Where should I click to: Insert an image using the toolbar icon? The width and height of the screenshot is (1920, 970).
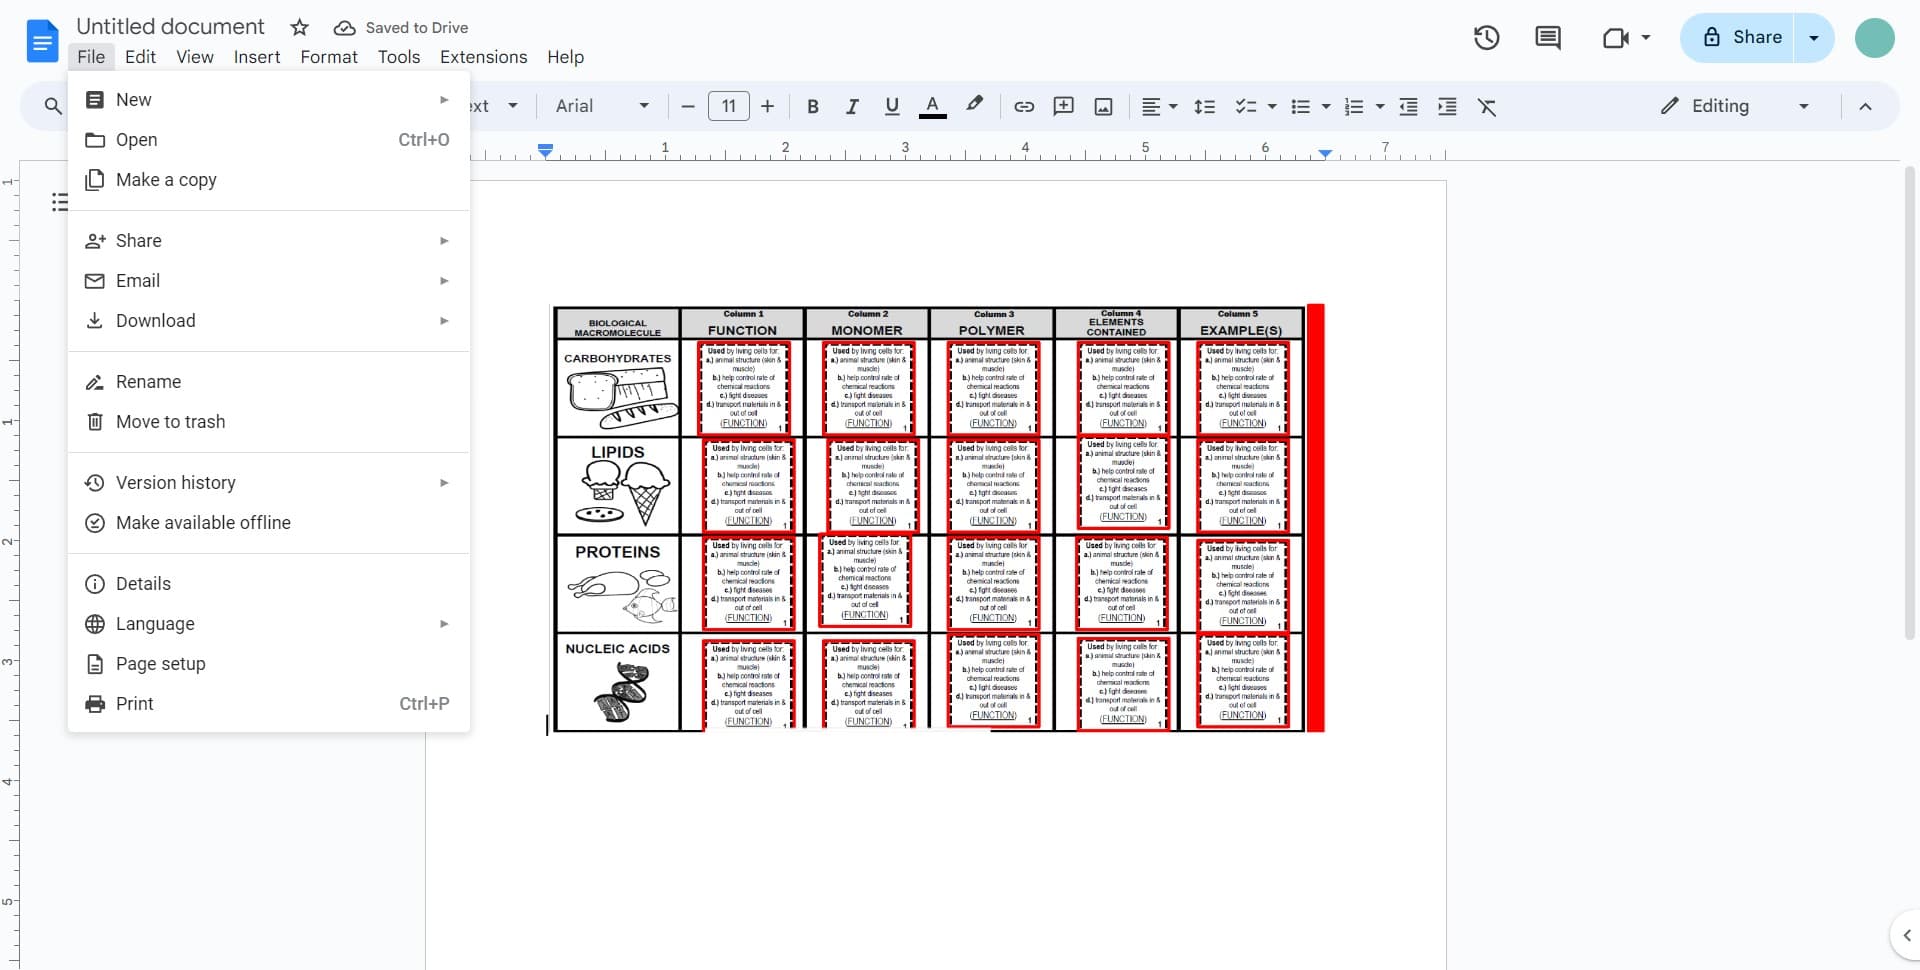[1103, 106]
